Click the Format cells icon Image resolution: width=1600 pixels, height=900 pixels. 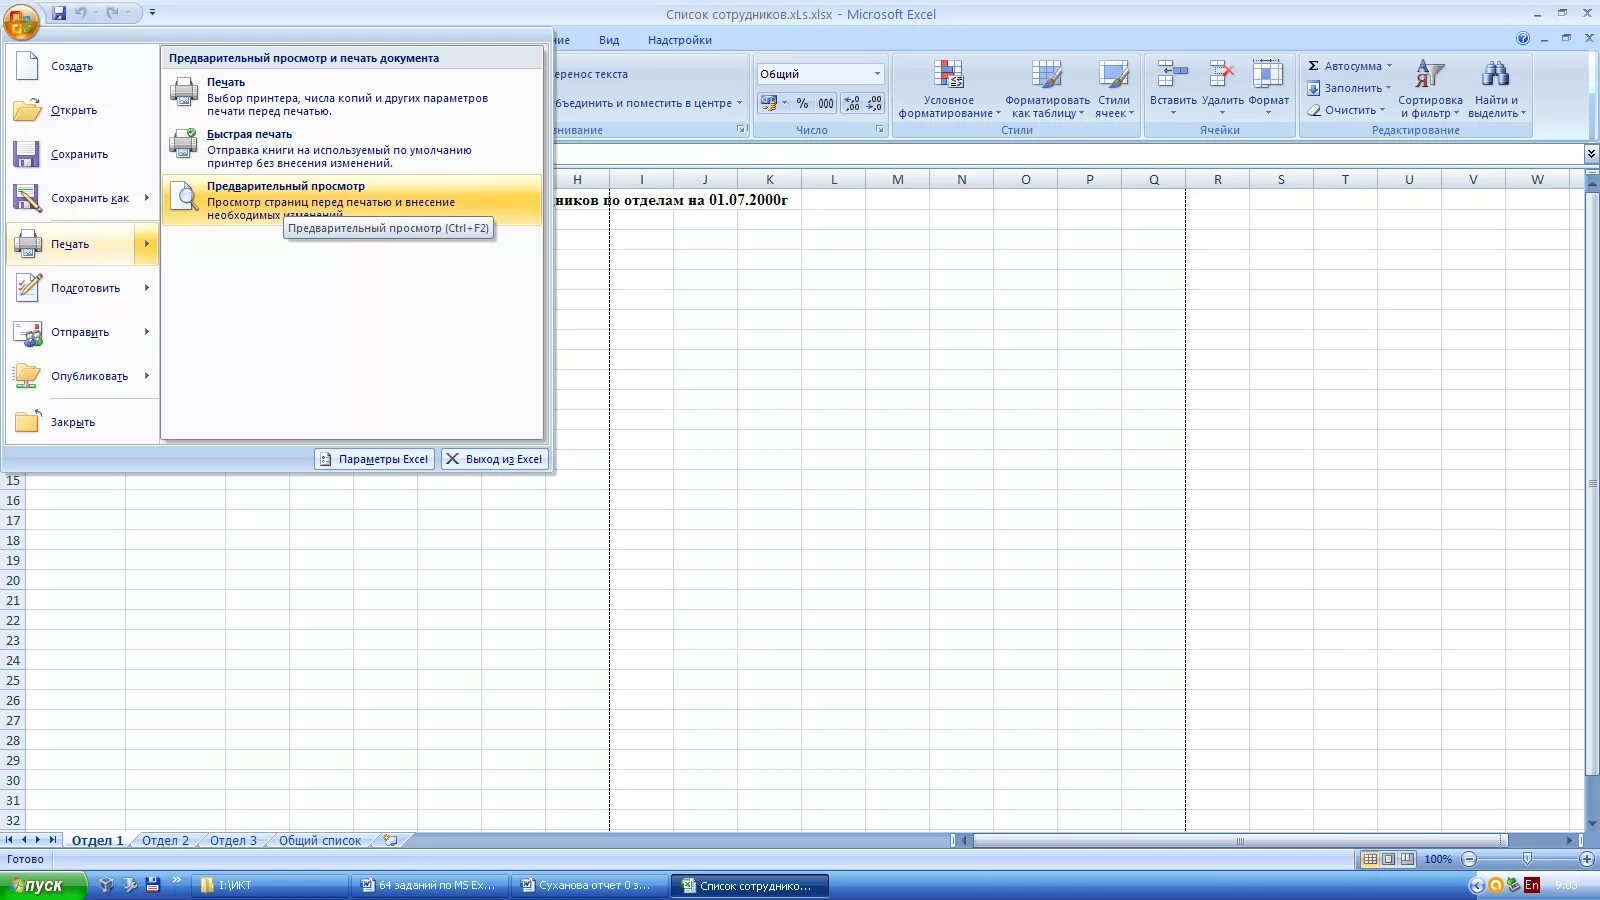tap(1268, 75)
